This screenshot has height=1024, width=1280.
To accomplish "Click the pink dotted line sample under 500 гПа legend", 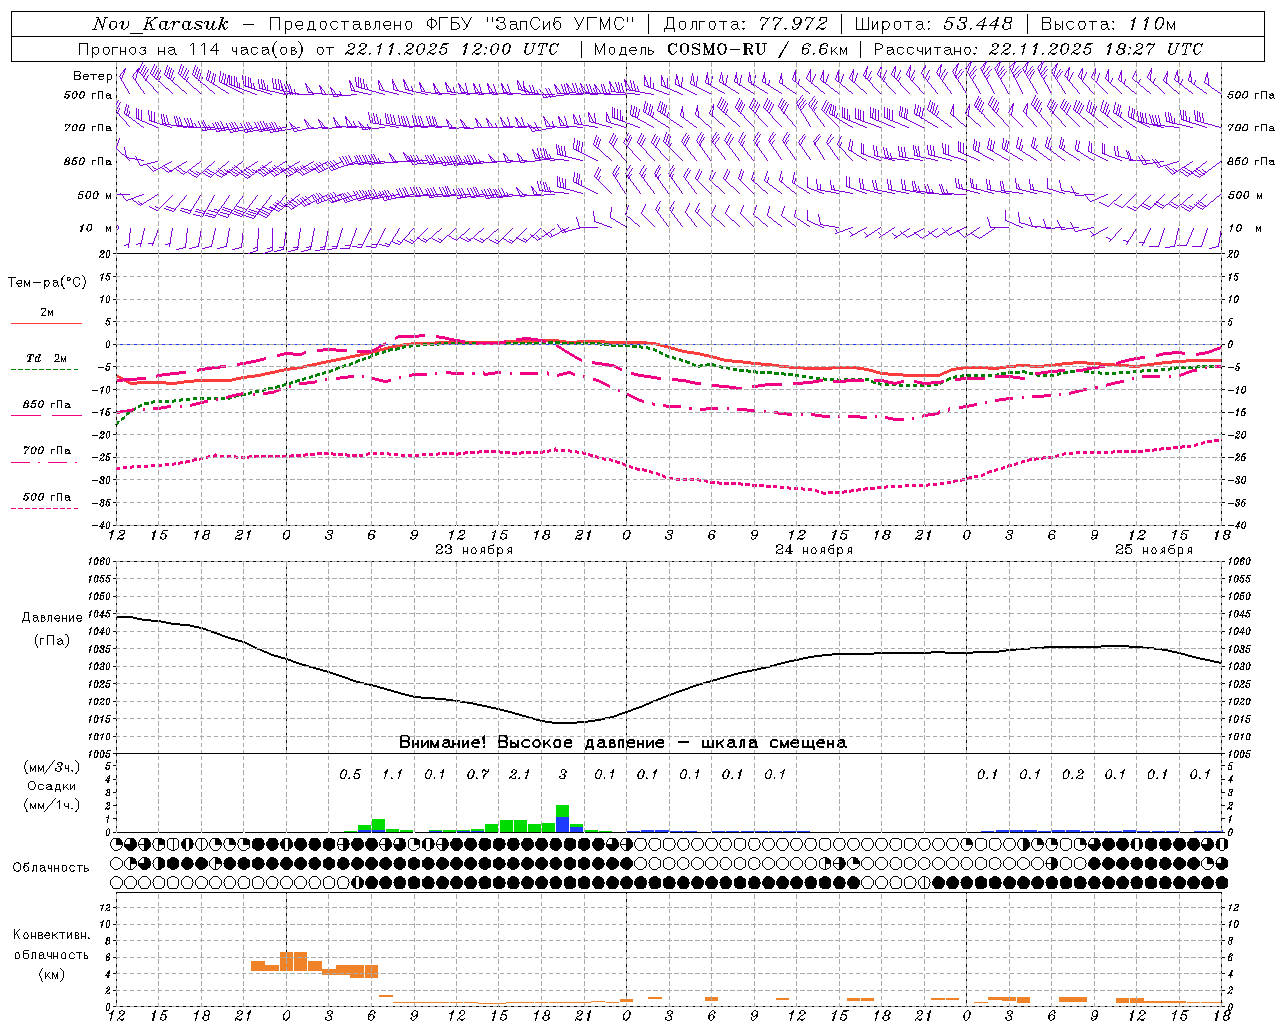I will tap(44, 509).
